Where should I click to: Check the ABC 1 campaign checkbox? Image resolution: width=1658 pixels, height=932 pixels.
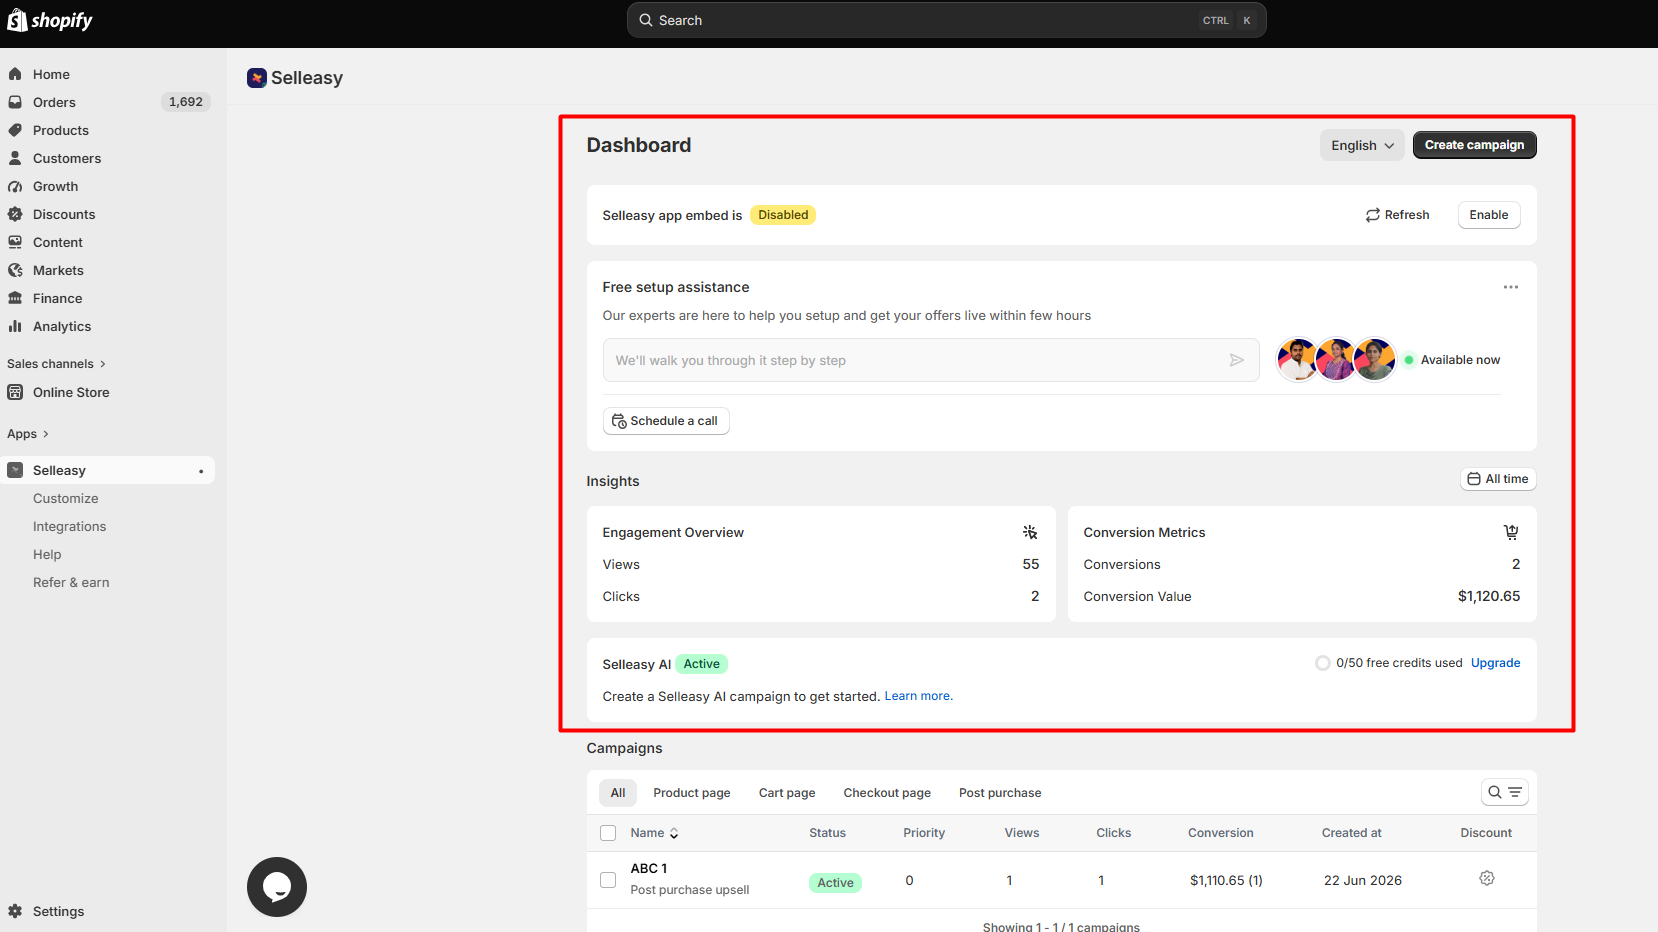[608, 880]
